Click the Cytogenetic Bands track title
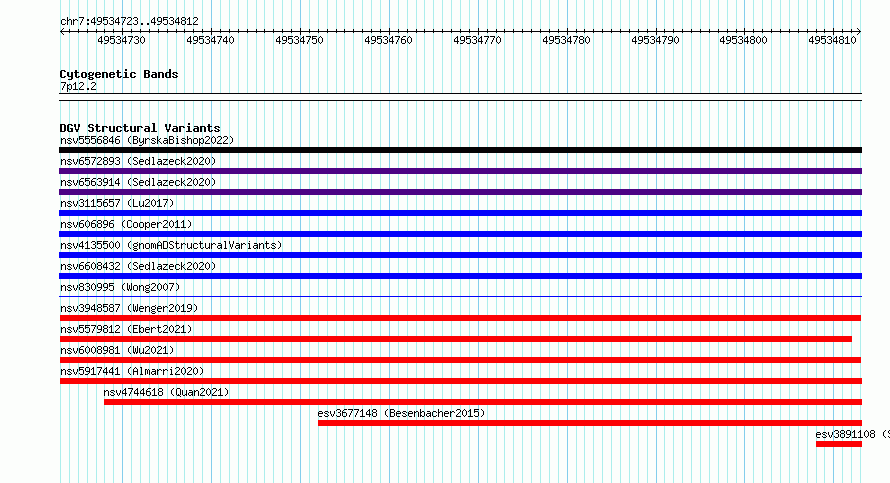This screenshot has width=890, height=483. (x=119, y=74)
